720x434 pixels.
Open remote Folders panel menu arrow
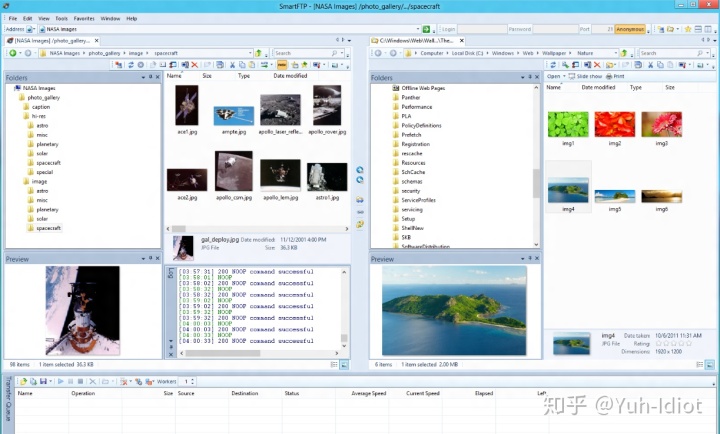click(143, 77)
